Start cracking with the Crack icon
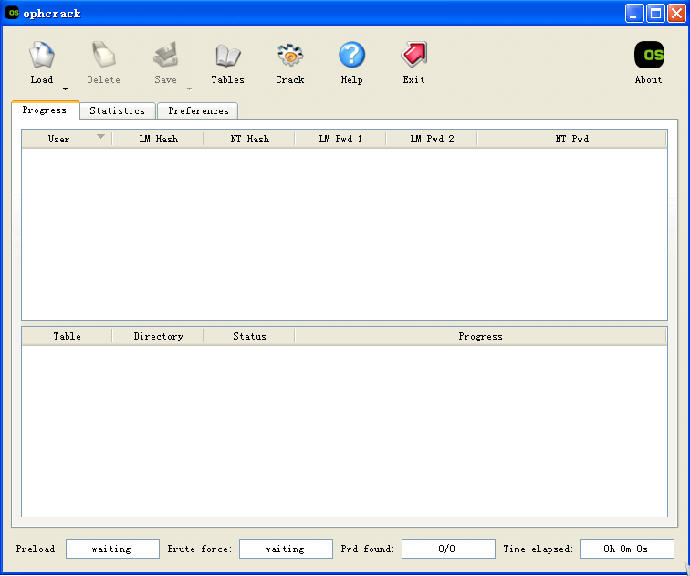Screen dimensions: 690x576 [290, 56]
